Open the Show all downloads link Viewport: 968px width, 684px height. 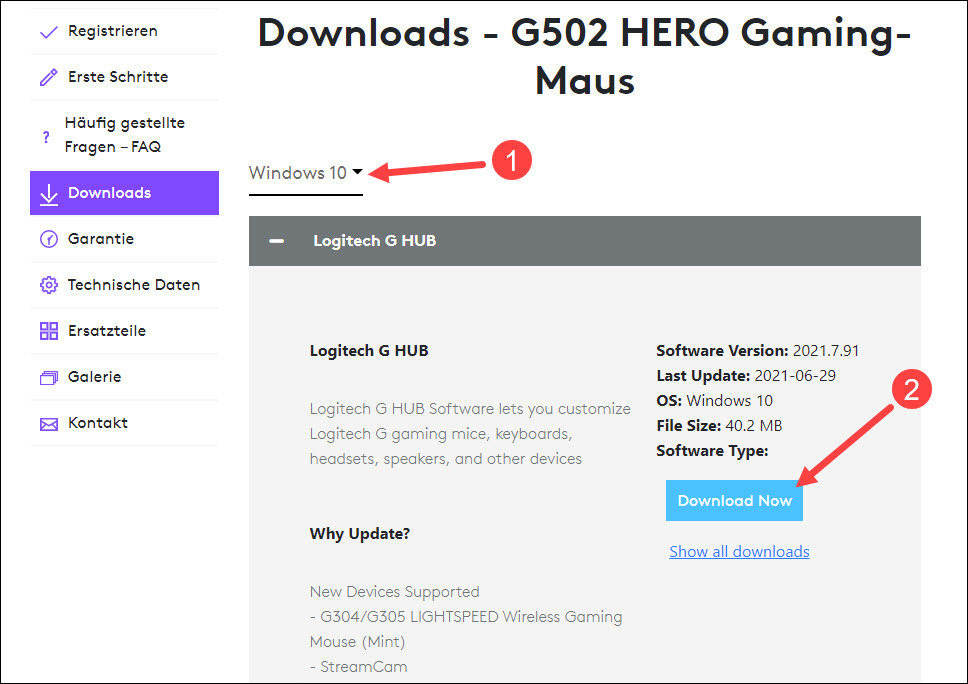coord(739,551)
